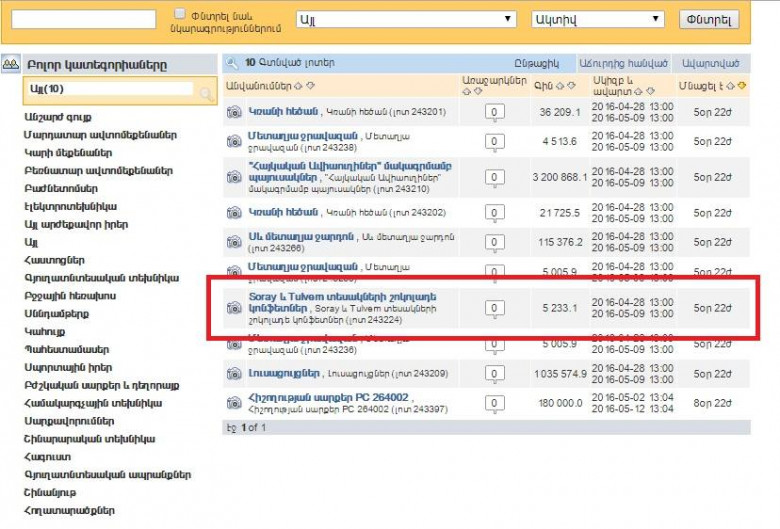The height and width of the screenshot is (529, 780).
Task: Click the camera icon next to lot 243209
Action: click(233, 374)
